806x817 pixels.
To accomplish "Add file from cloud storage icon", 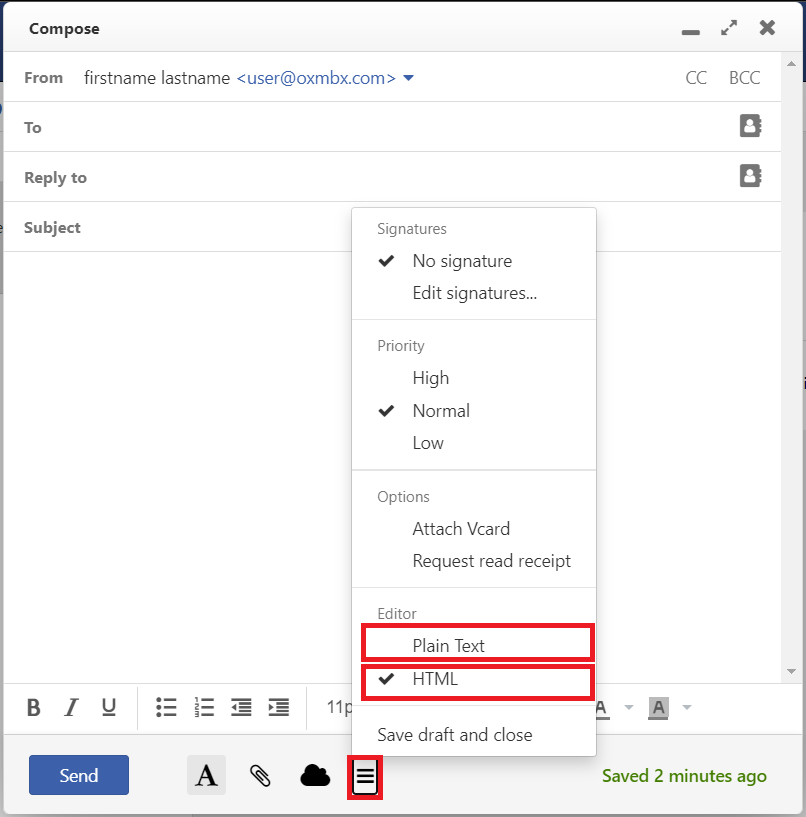I will tap(315, 776).
